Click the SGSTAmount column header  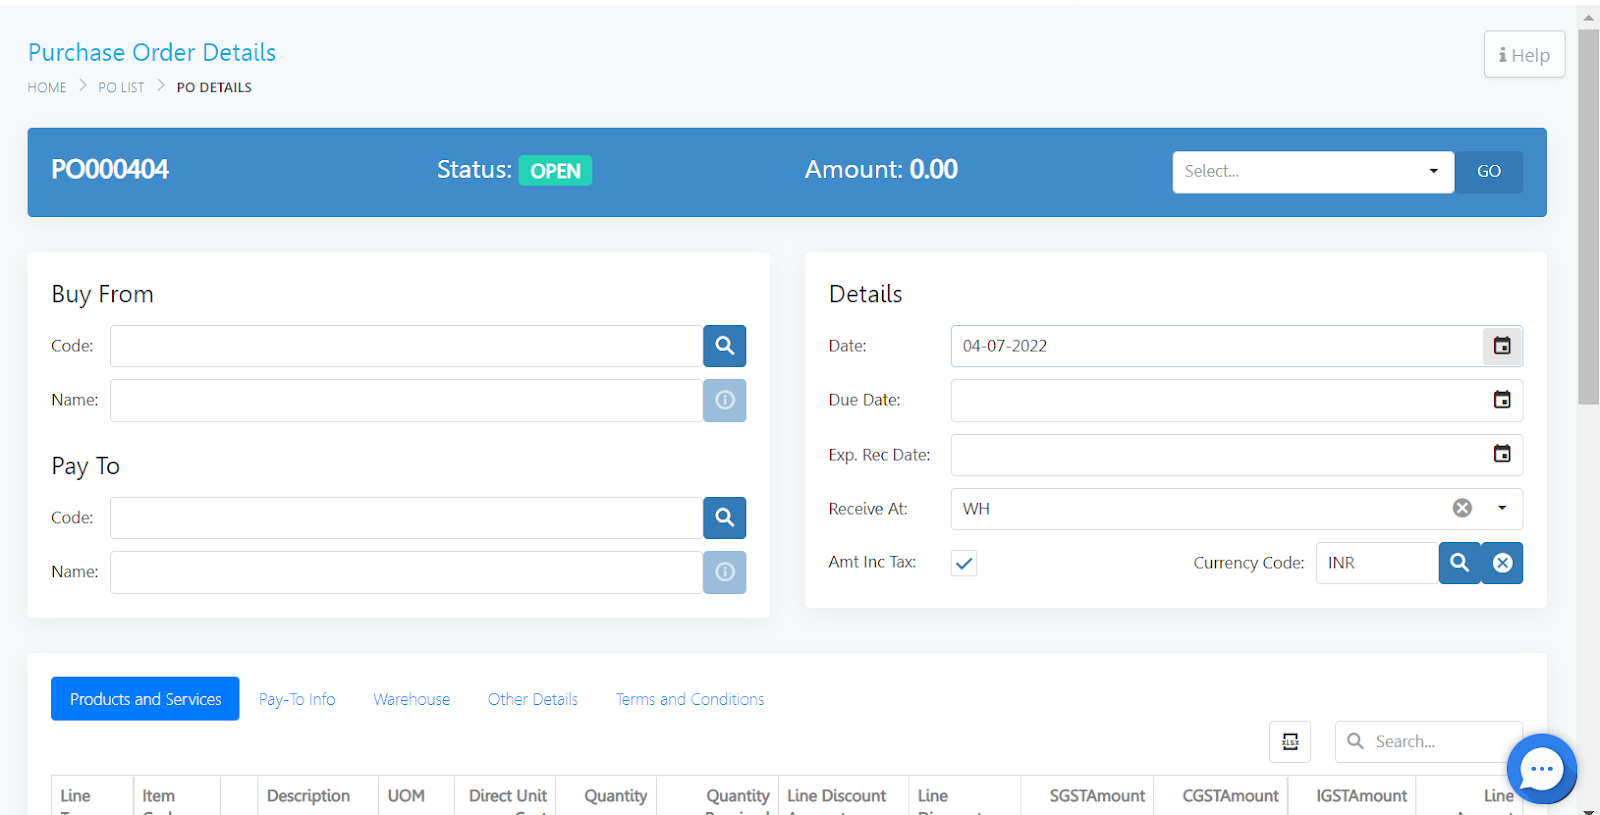(1097, 796)
